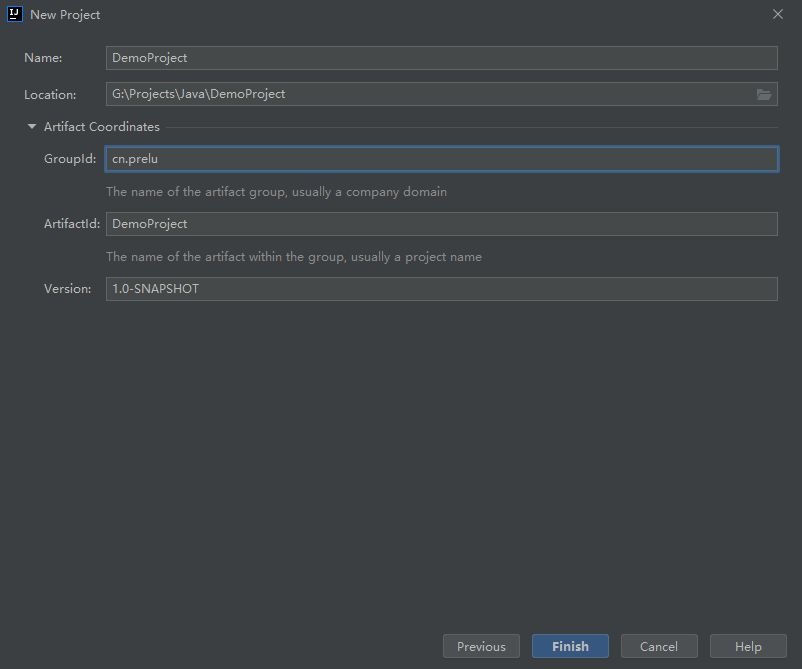Click the 'Name:' label
Viewport: 802px width, 669px height.
click(43, 58)
